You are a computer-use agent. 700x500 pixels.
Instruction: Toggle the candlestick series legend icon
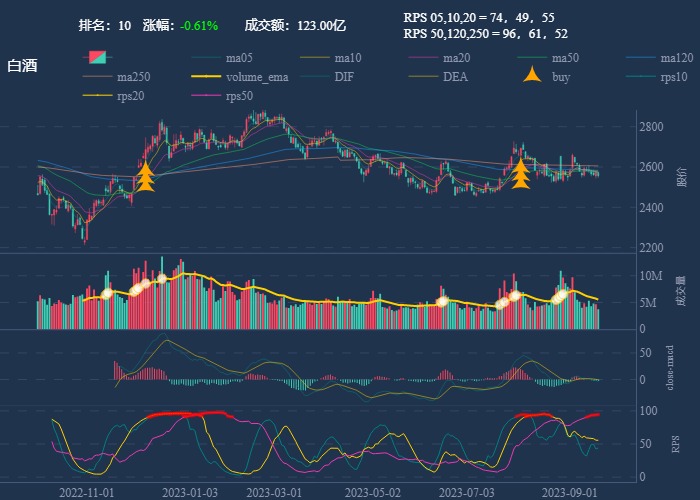coord(96,58)
